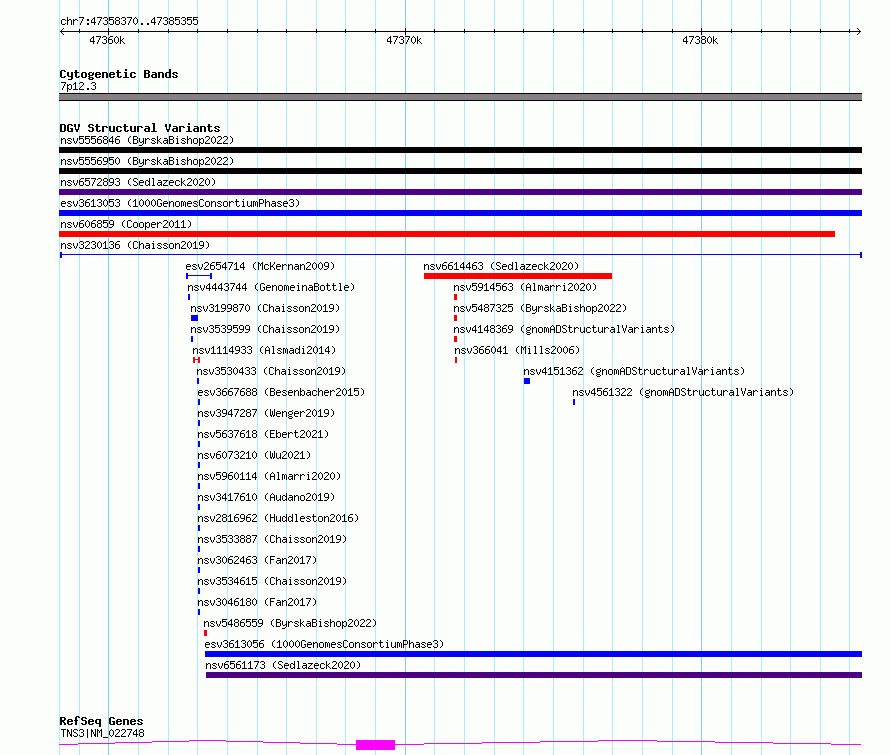Open variant nsv5556950 (ByrskaBishop2022) label
890x755 pixels.
click(147, 161)
